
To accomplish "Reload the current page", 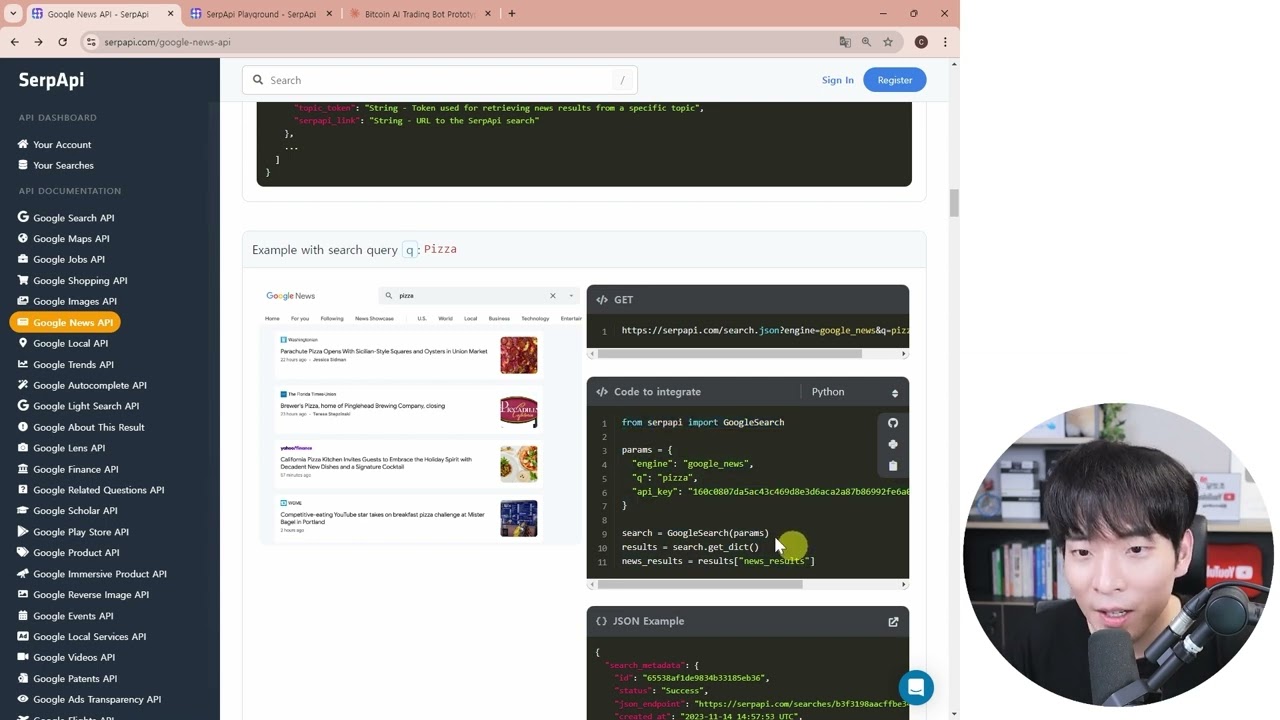I will click(x=62, y=42).
